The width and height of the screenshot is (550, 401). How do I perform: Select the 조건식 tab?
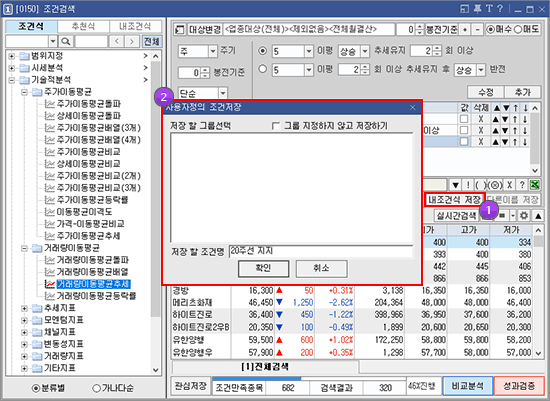click(x=32, y=26)
